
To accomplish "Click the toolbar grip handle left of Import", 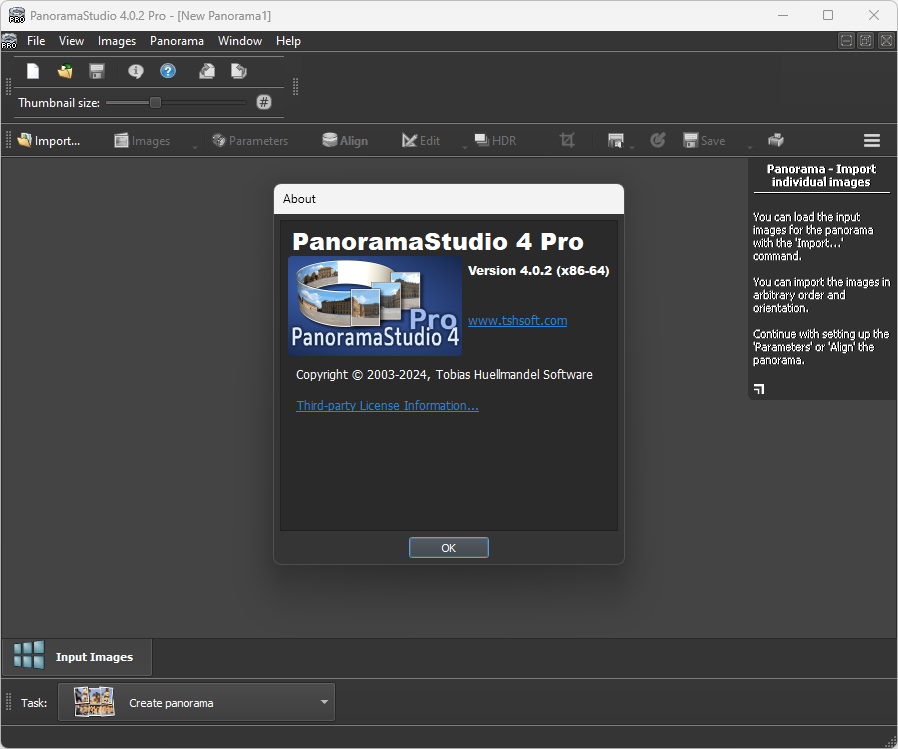I will (x=9, y=140).
